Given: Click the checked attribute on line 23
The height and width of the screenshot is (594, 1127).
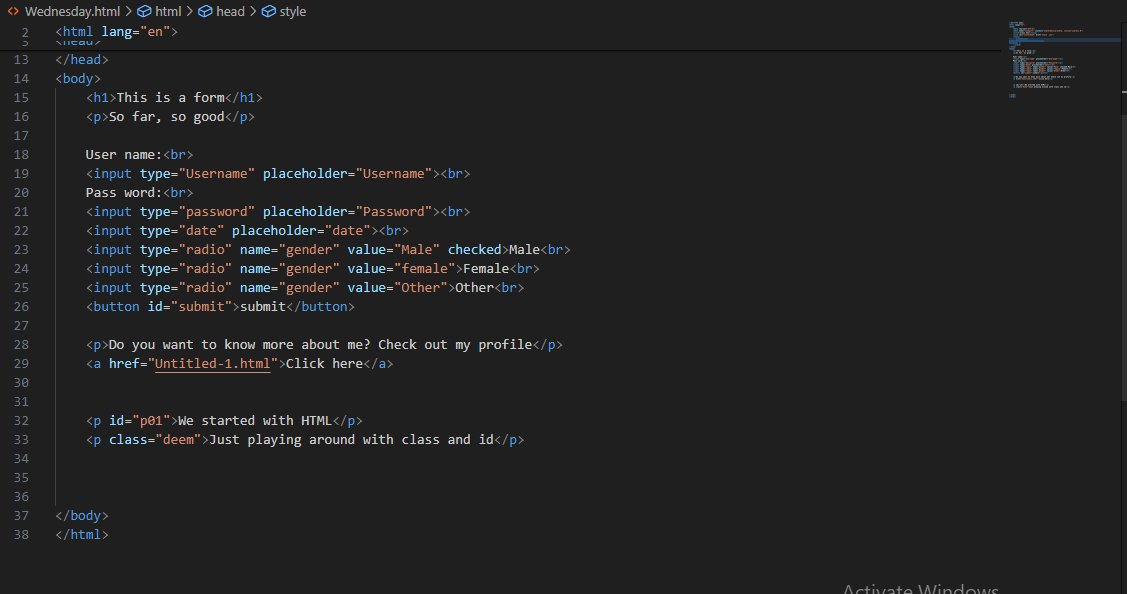Looking at the screenshot, I should point(474,249).
